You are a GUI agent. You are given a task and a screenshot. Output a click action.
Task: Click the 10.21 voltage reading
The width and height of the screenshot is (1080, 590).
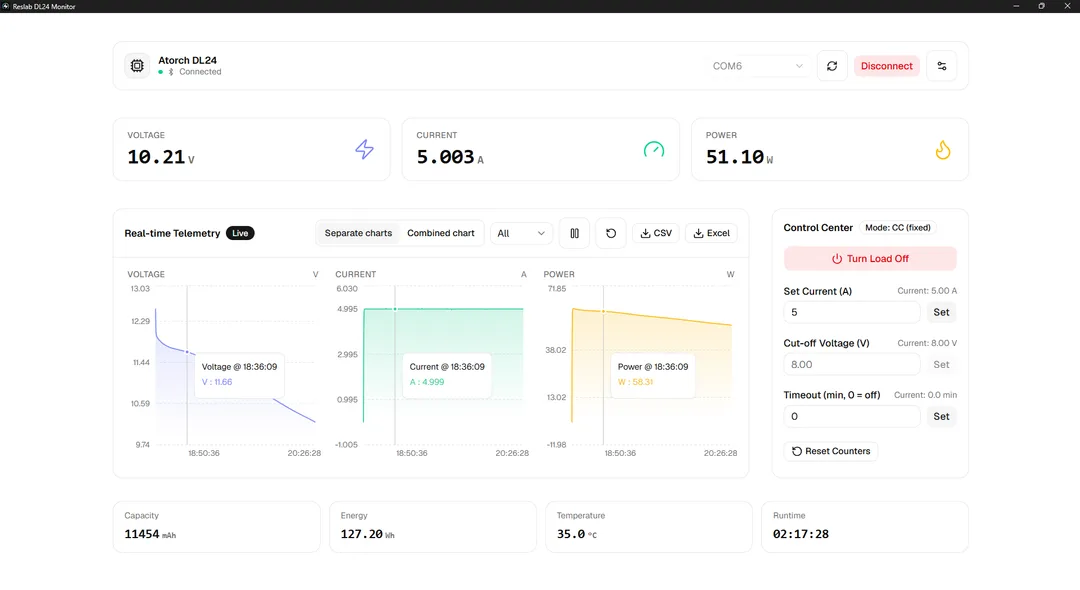(156, 157)
